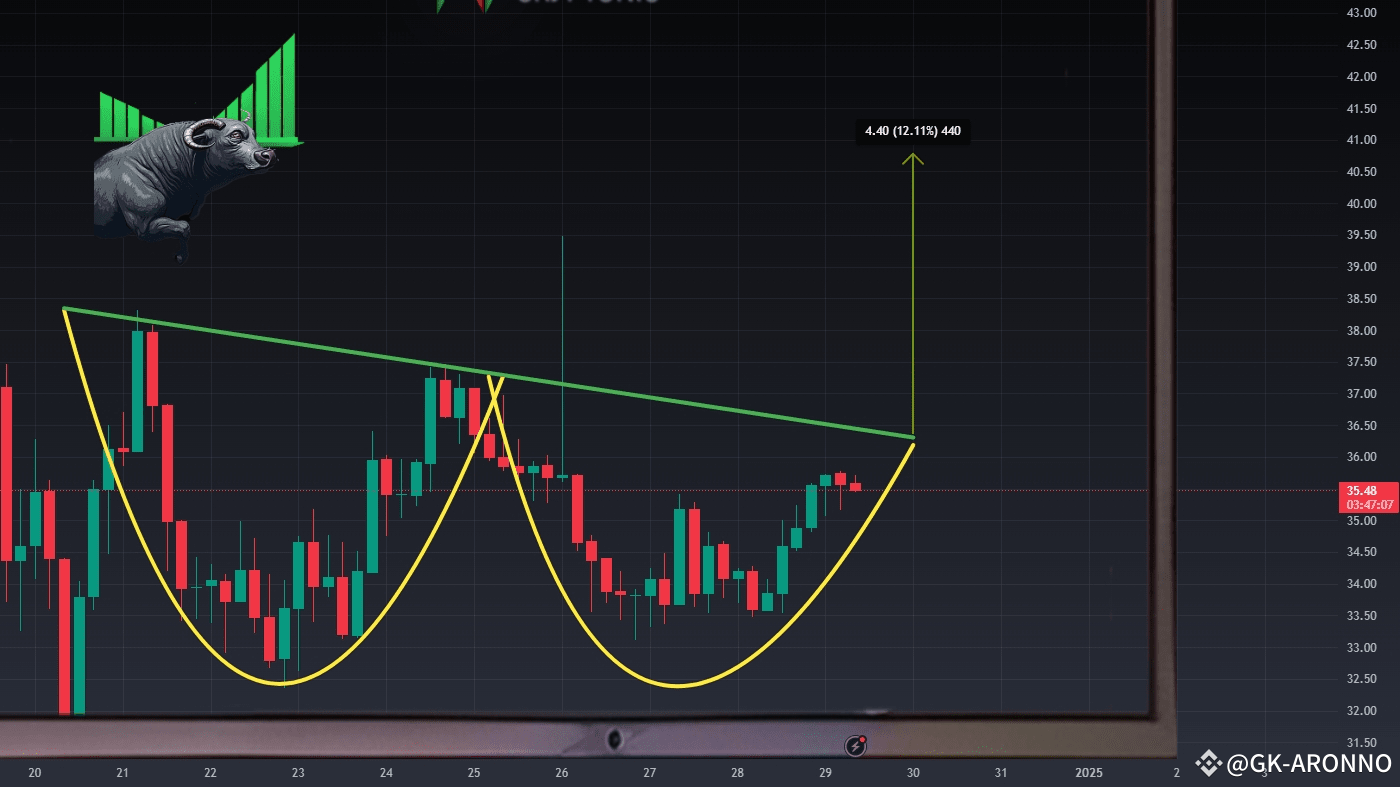This screenshot has width=1400, height=787.
Task: Click date 28 on the time axis
Action: click(737, 772)
